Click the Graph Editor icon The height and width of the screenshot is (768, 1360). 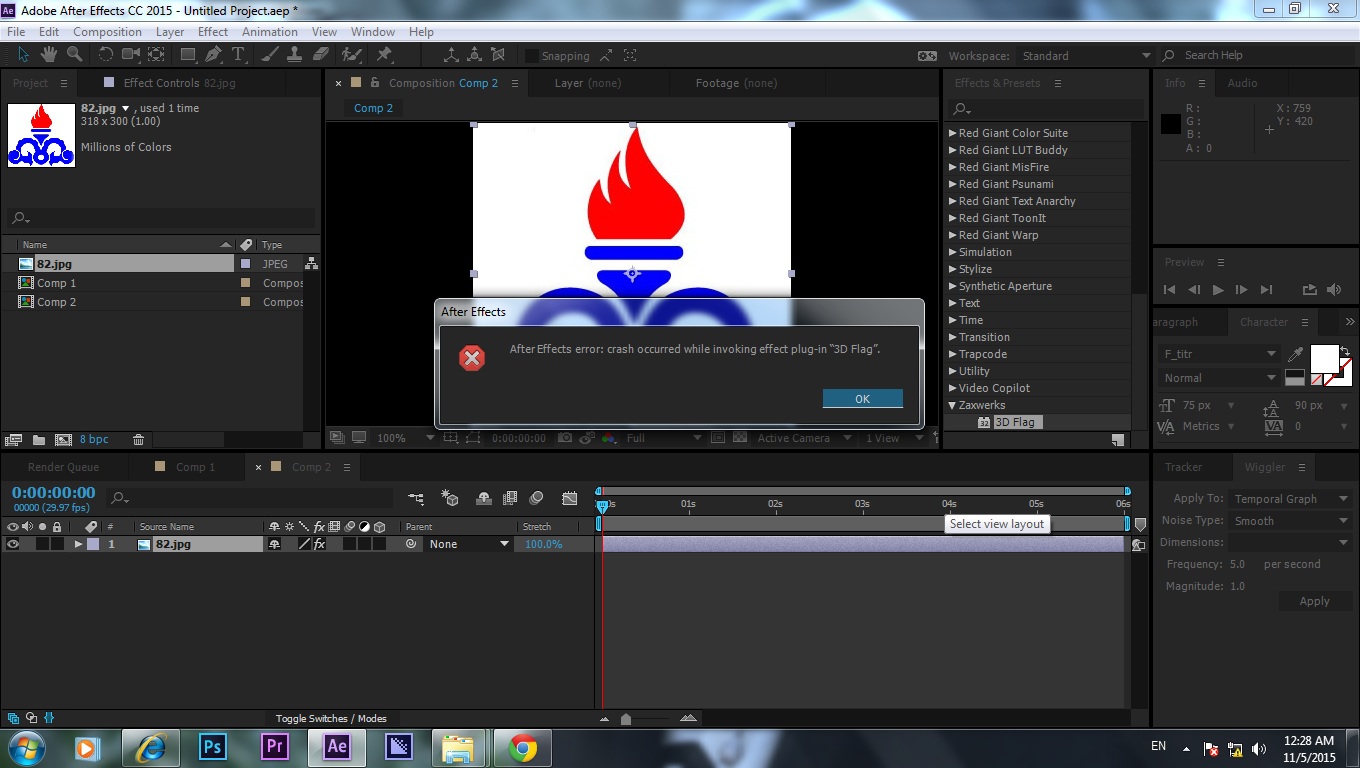click(570, 498)
